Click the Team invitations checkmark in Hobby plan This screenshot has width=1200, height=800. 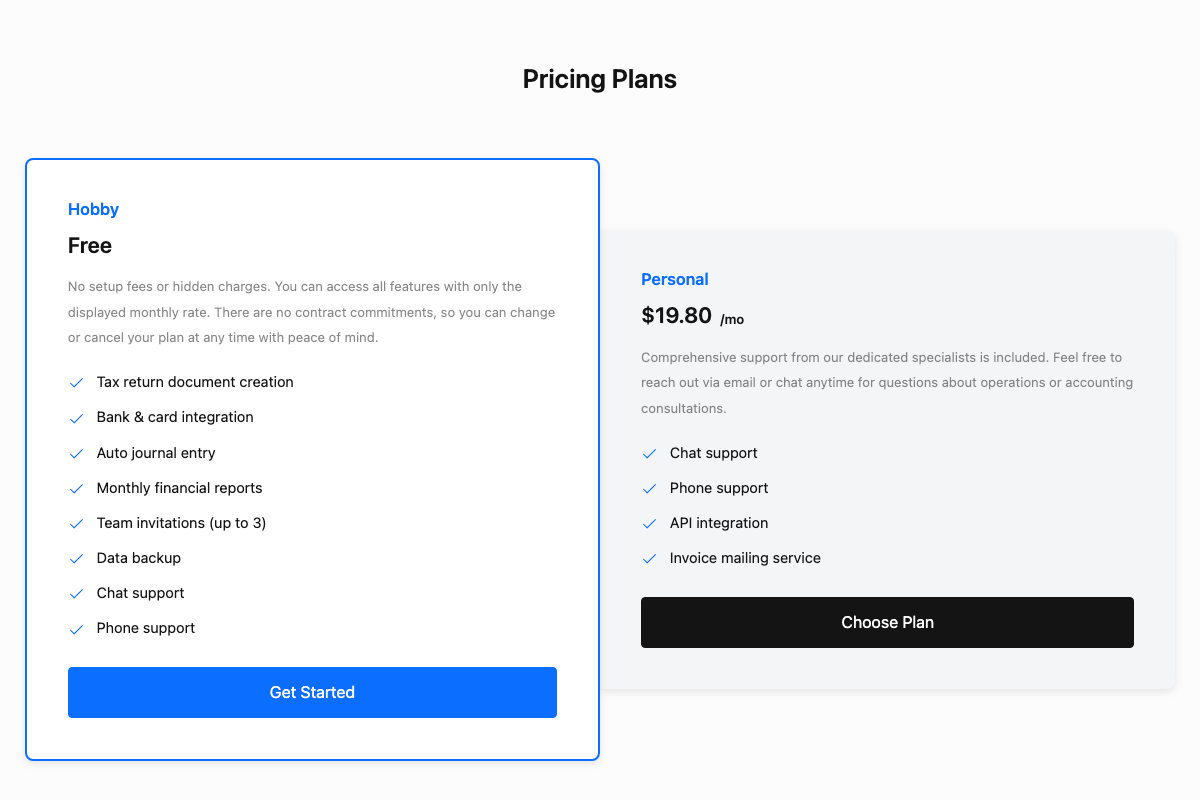pyautogui.click(x=76, y=523)
